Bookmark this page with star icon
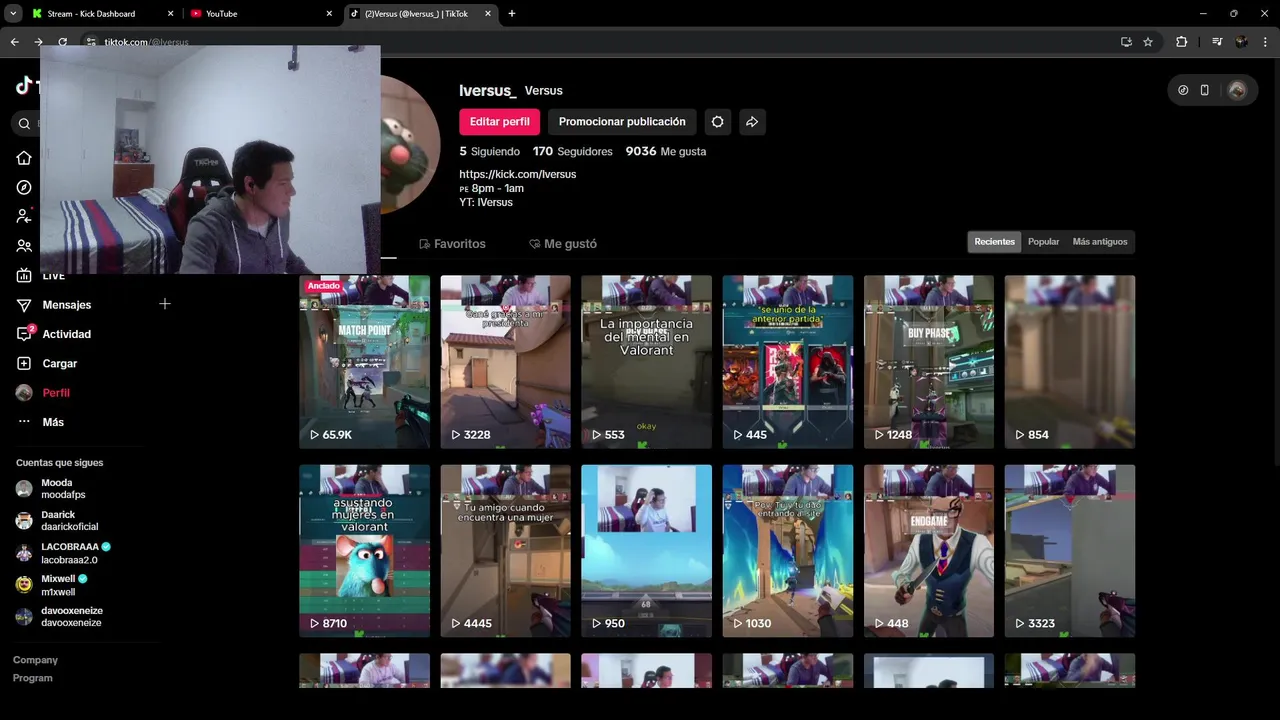 click(1148, 42)
